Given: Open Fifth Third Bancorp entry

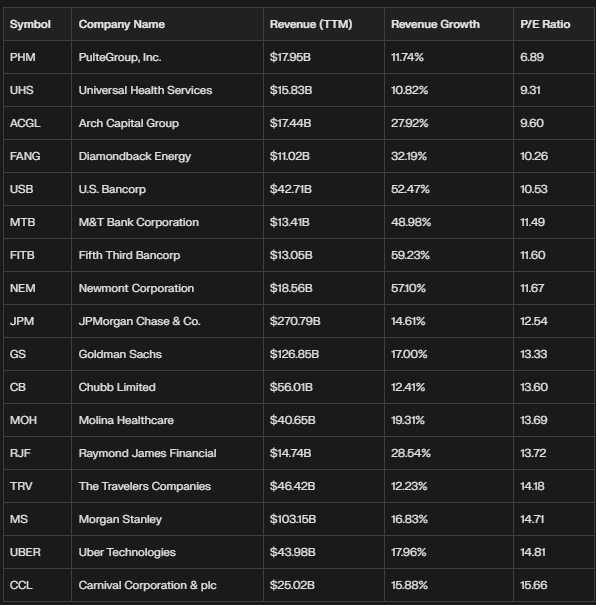Looking at the screenshot, I should click(x=129, y=255).
